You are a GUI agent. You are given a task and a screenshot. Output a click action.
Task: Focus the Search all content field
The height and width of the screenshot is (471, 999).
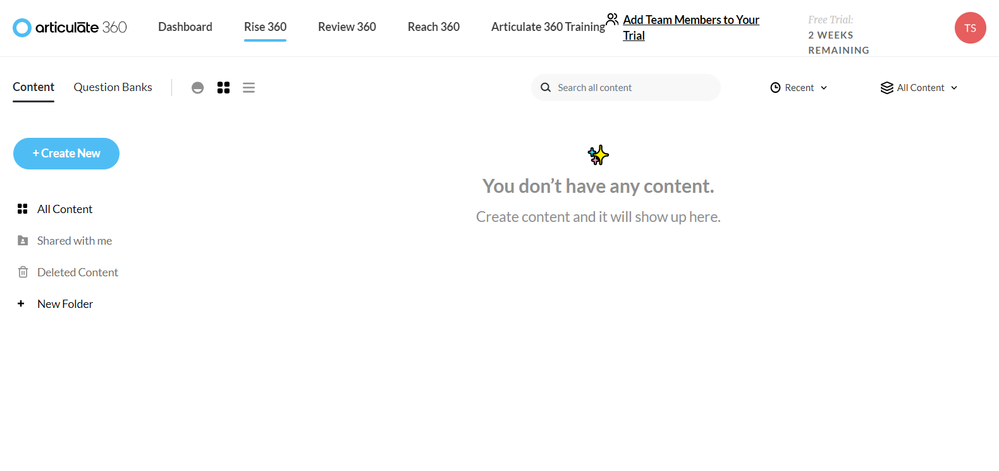626,87
